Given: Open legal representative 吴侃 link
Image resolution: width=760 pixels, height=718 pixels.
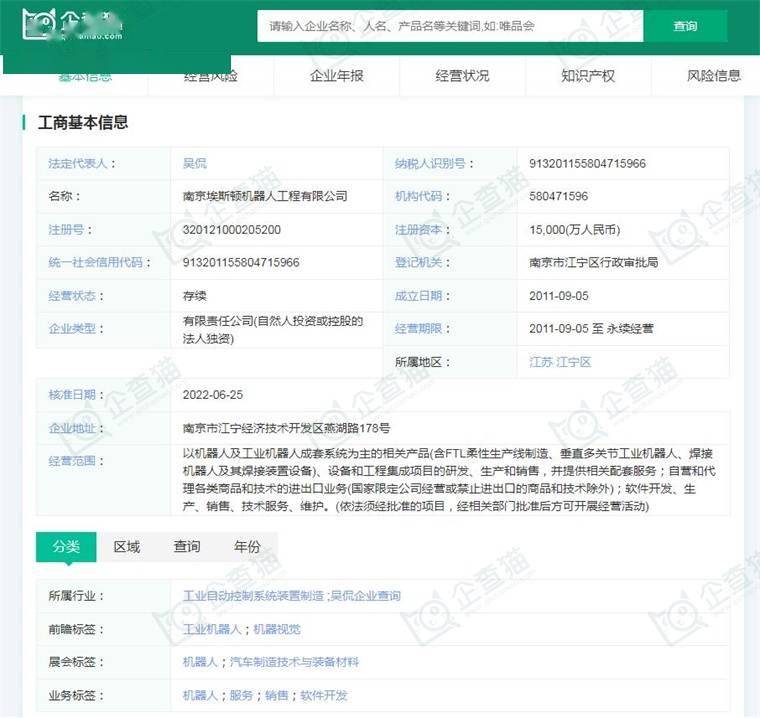Looking at the screenshot, I should coord(194,163).
